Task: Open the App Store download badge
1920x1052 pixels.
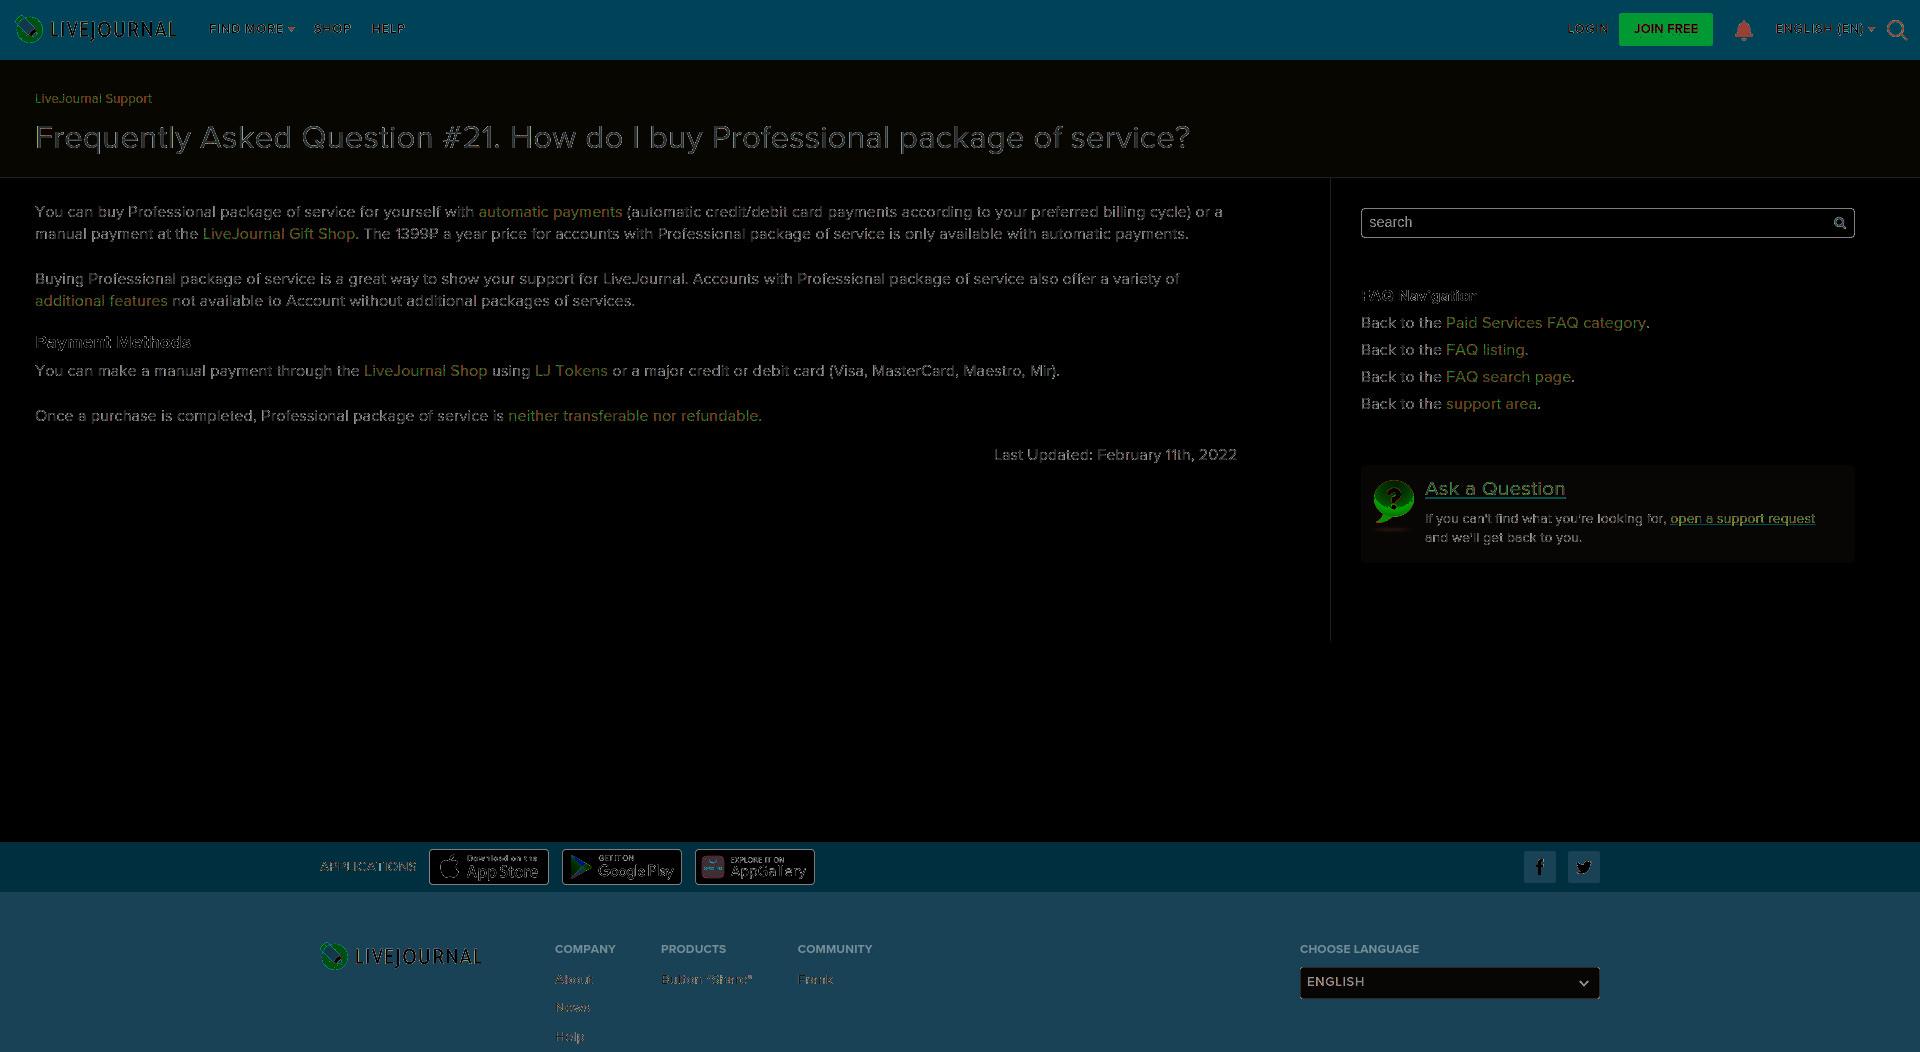Action: [489, 867]
